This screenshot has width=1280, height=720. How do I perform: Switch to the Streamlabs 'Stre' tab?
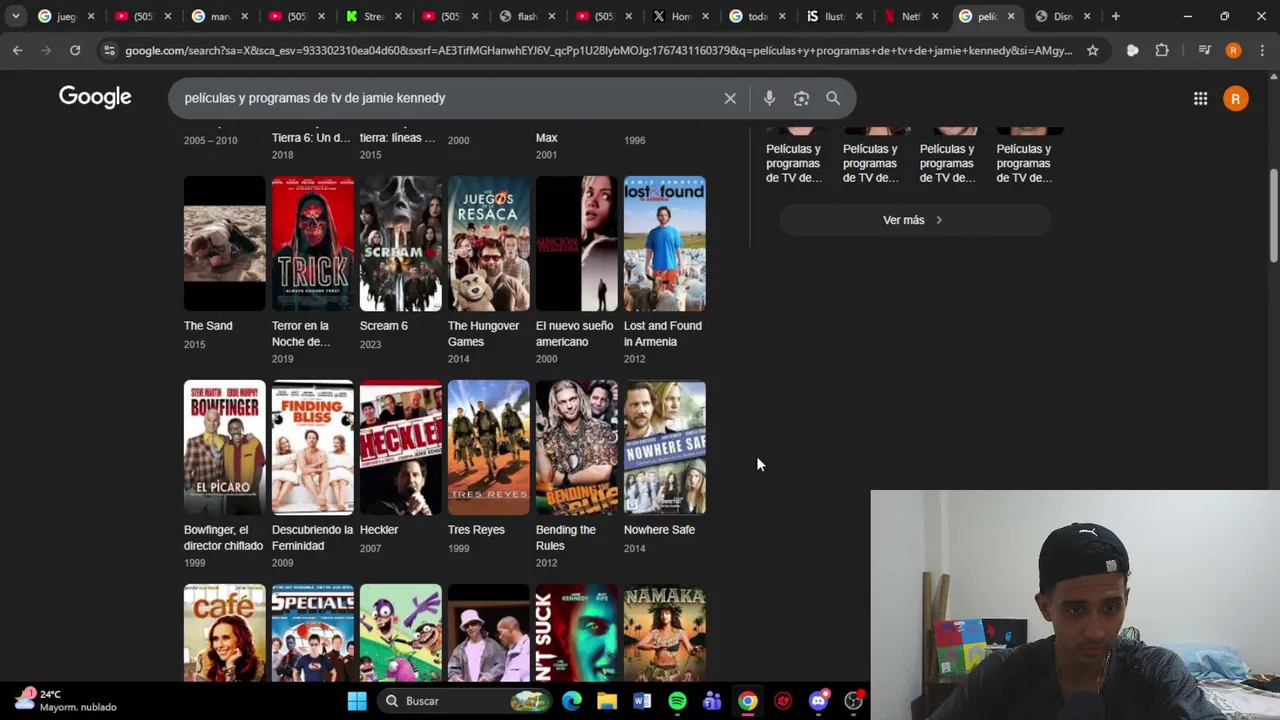click(x=373, y=16)
